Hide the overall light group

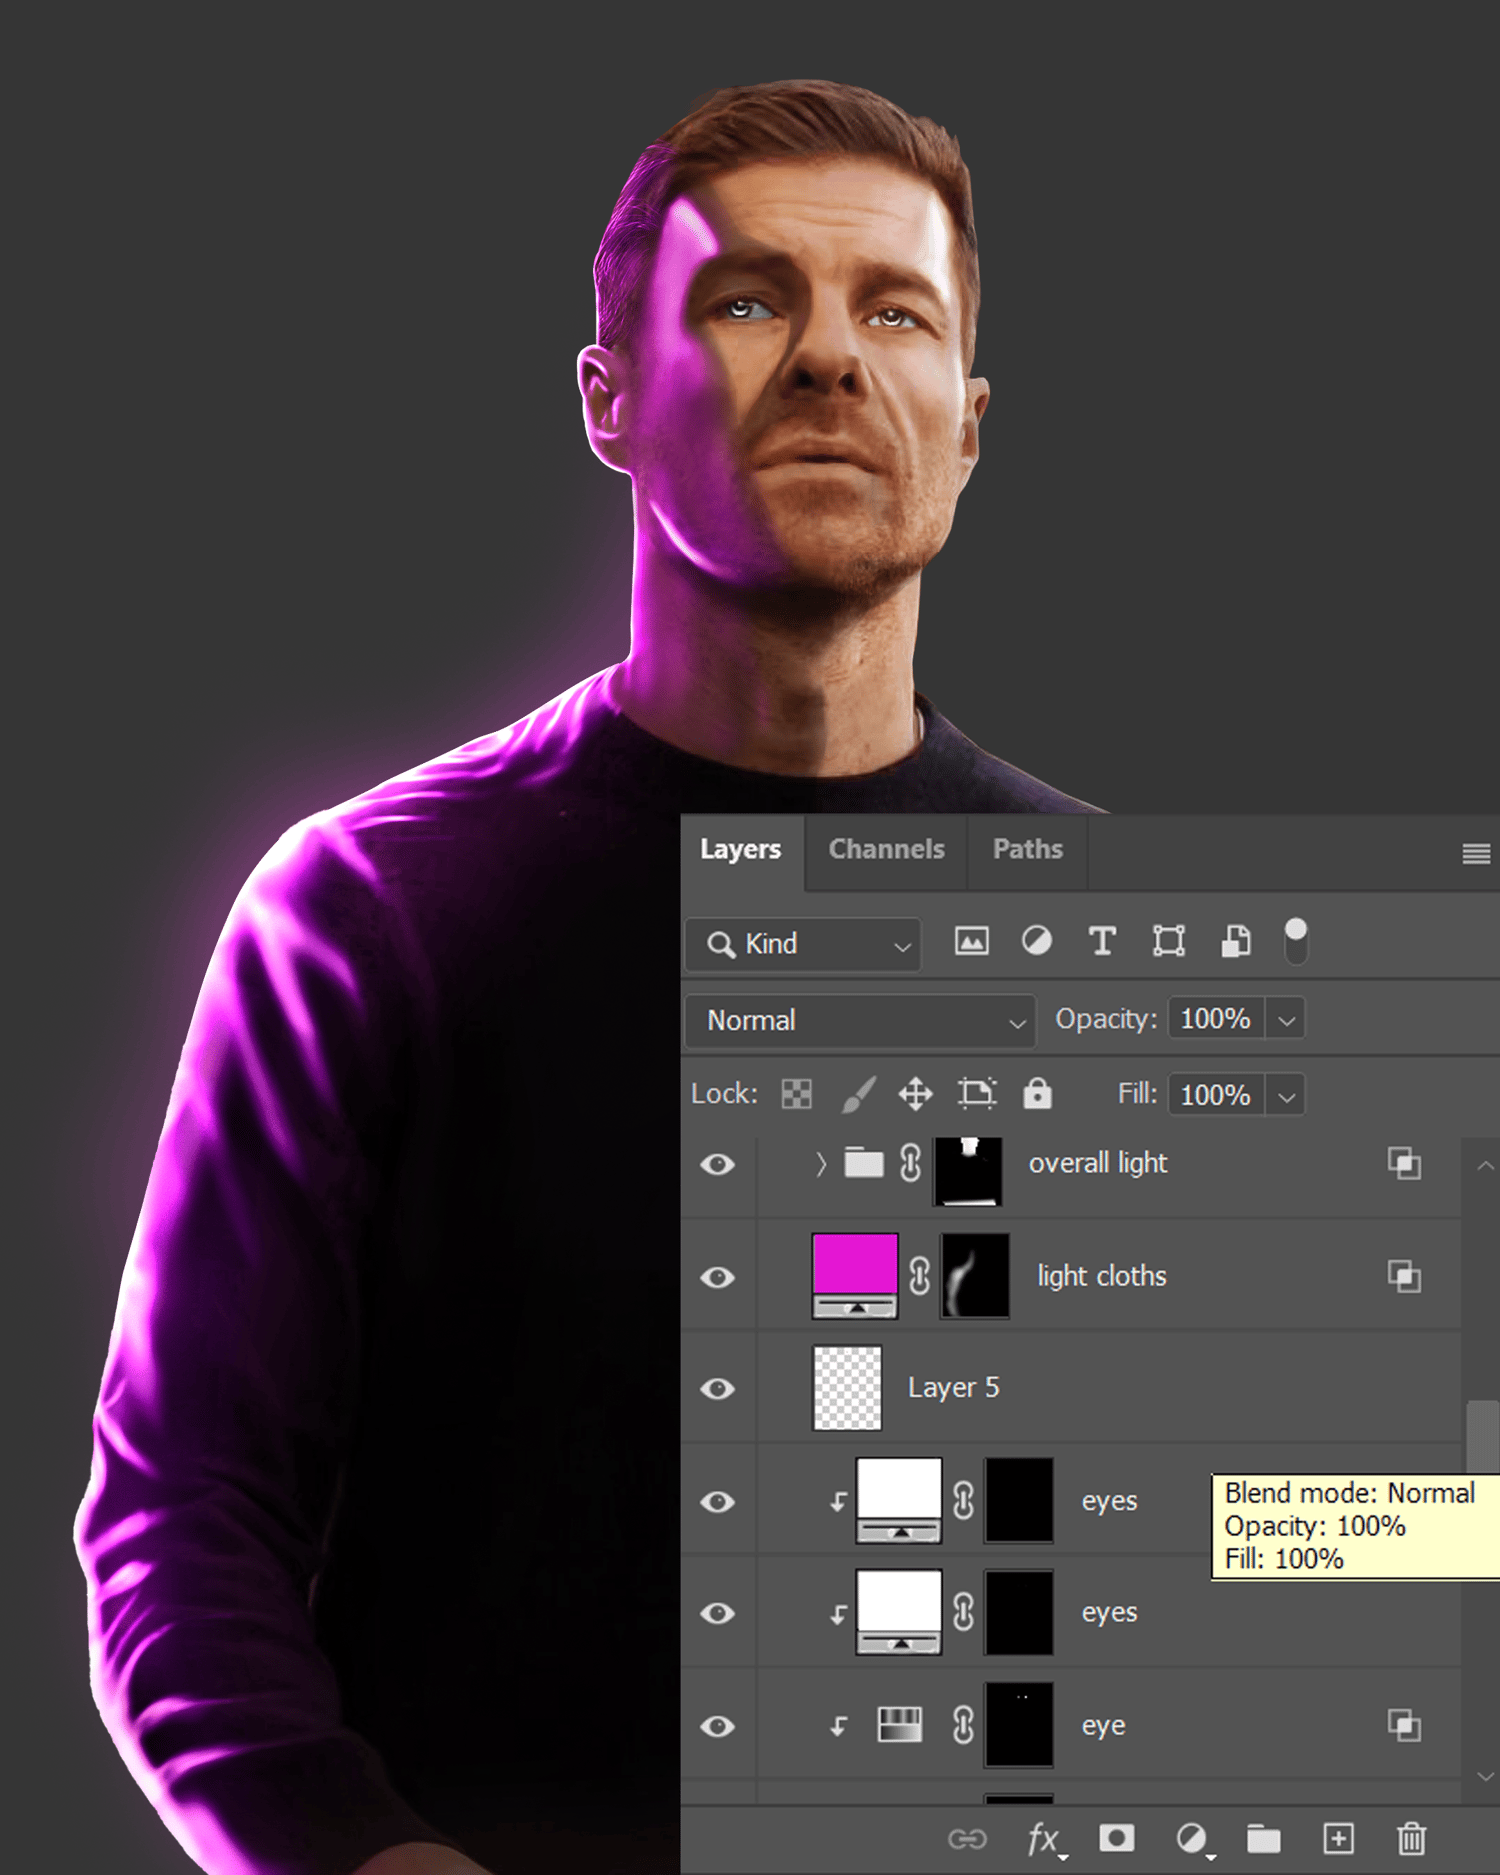(x=717, y=1164)
